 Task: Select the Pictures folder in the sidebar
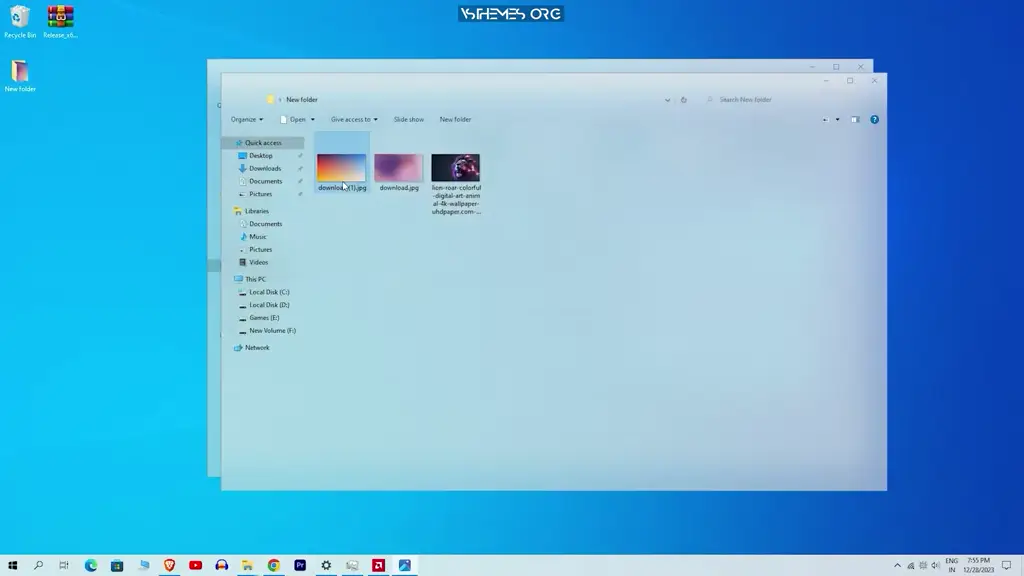click(261, 193)
